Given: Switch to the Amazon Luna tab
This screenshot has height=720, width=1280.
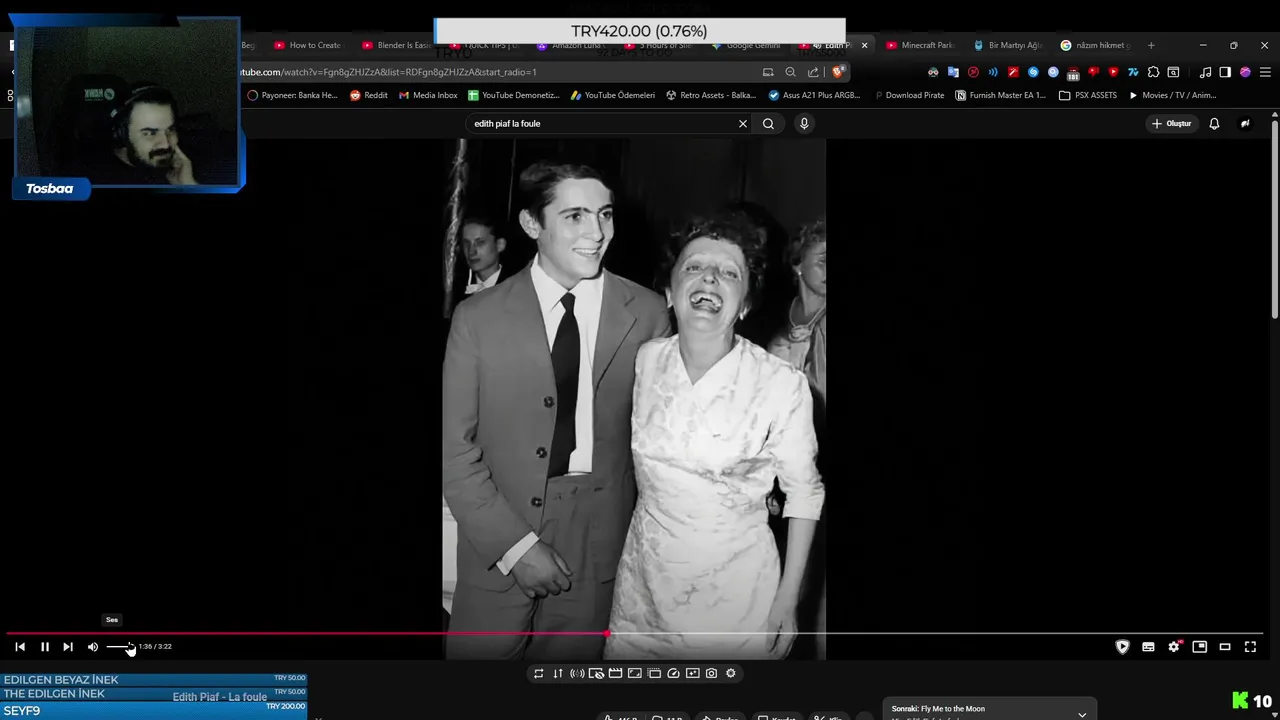Looking at the screenshot, I should tap(572, 45).
